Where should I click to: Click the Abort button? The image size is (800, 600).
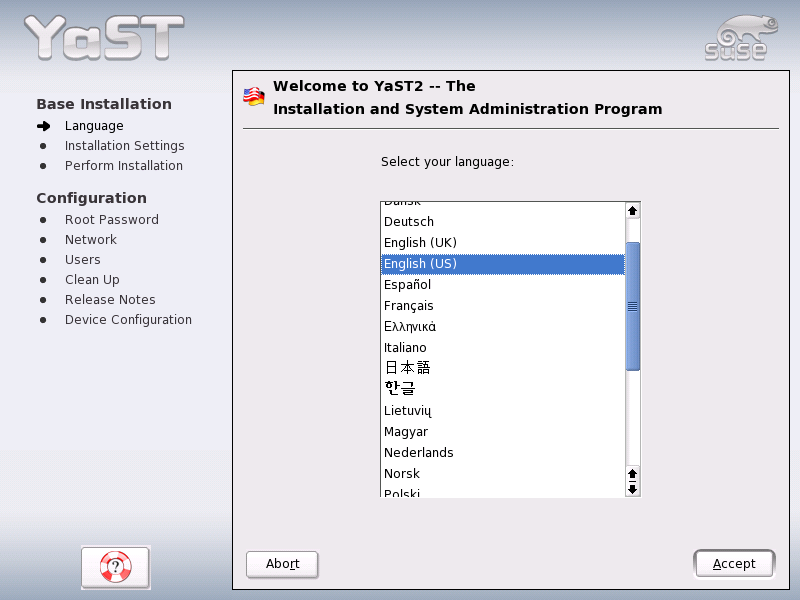coord(282,564)
